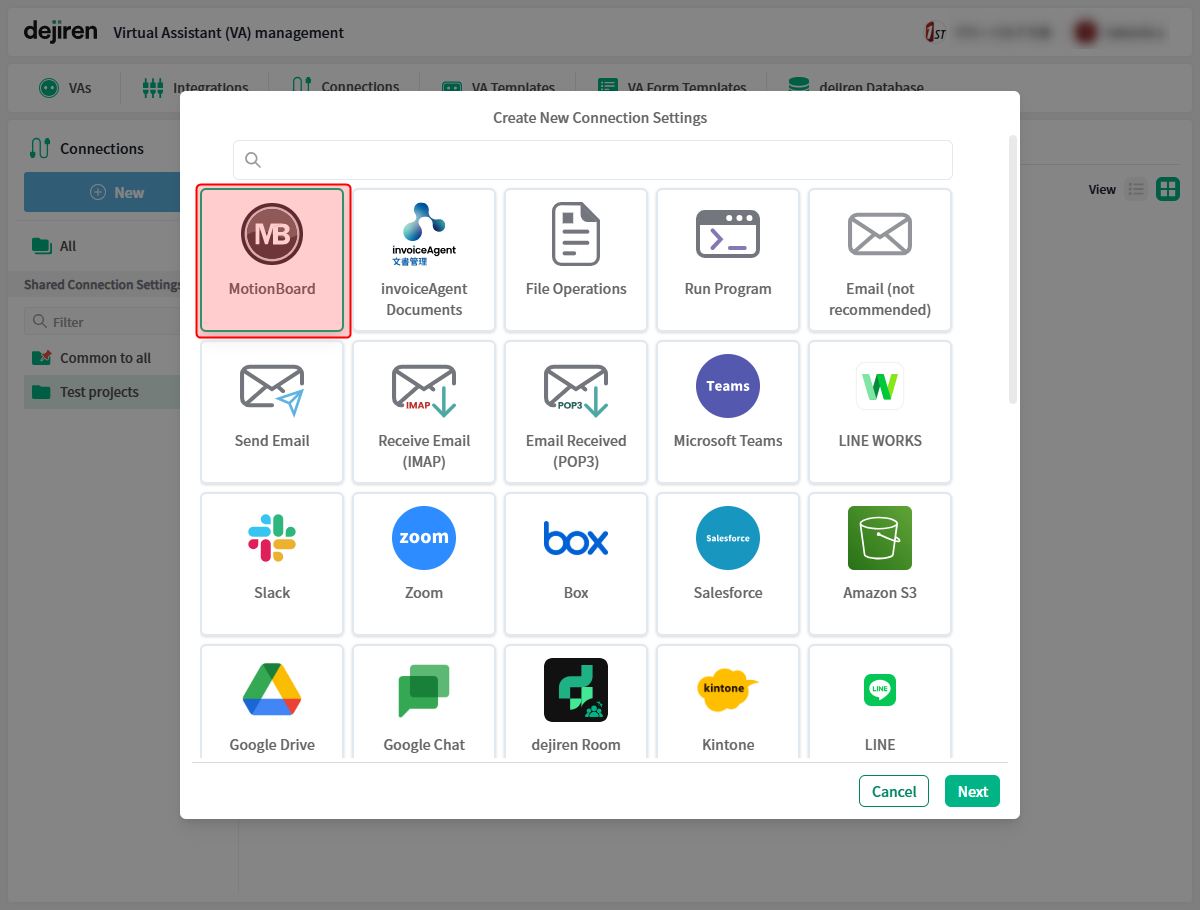Select the Microsoft Teams connection
1200x910 pixels.
coord(728,412)
